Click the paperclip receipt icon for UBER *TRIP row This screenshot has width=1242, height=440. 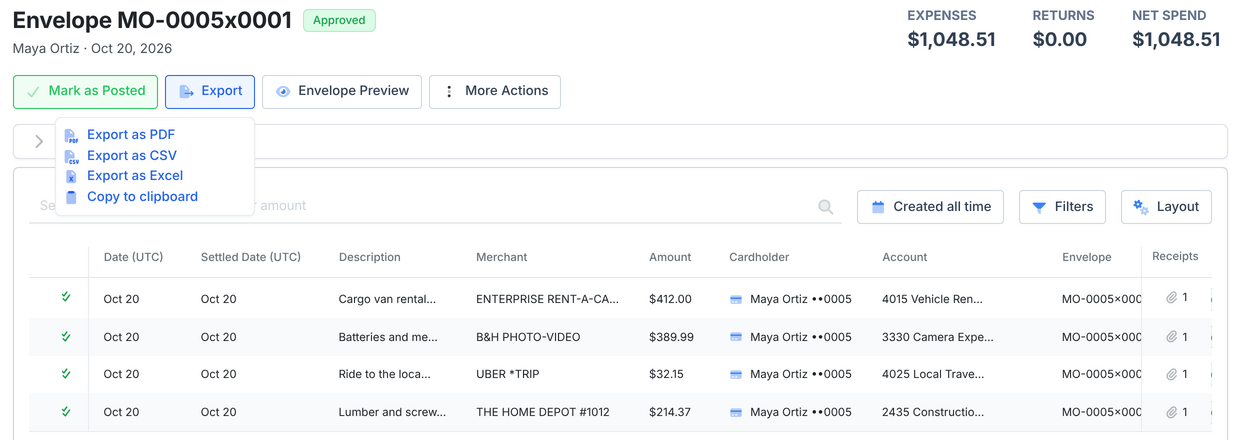point(1171,374)
